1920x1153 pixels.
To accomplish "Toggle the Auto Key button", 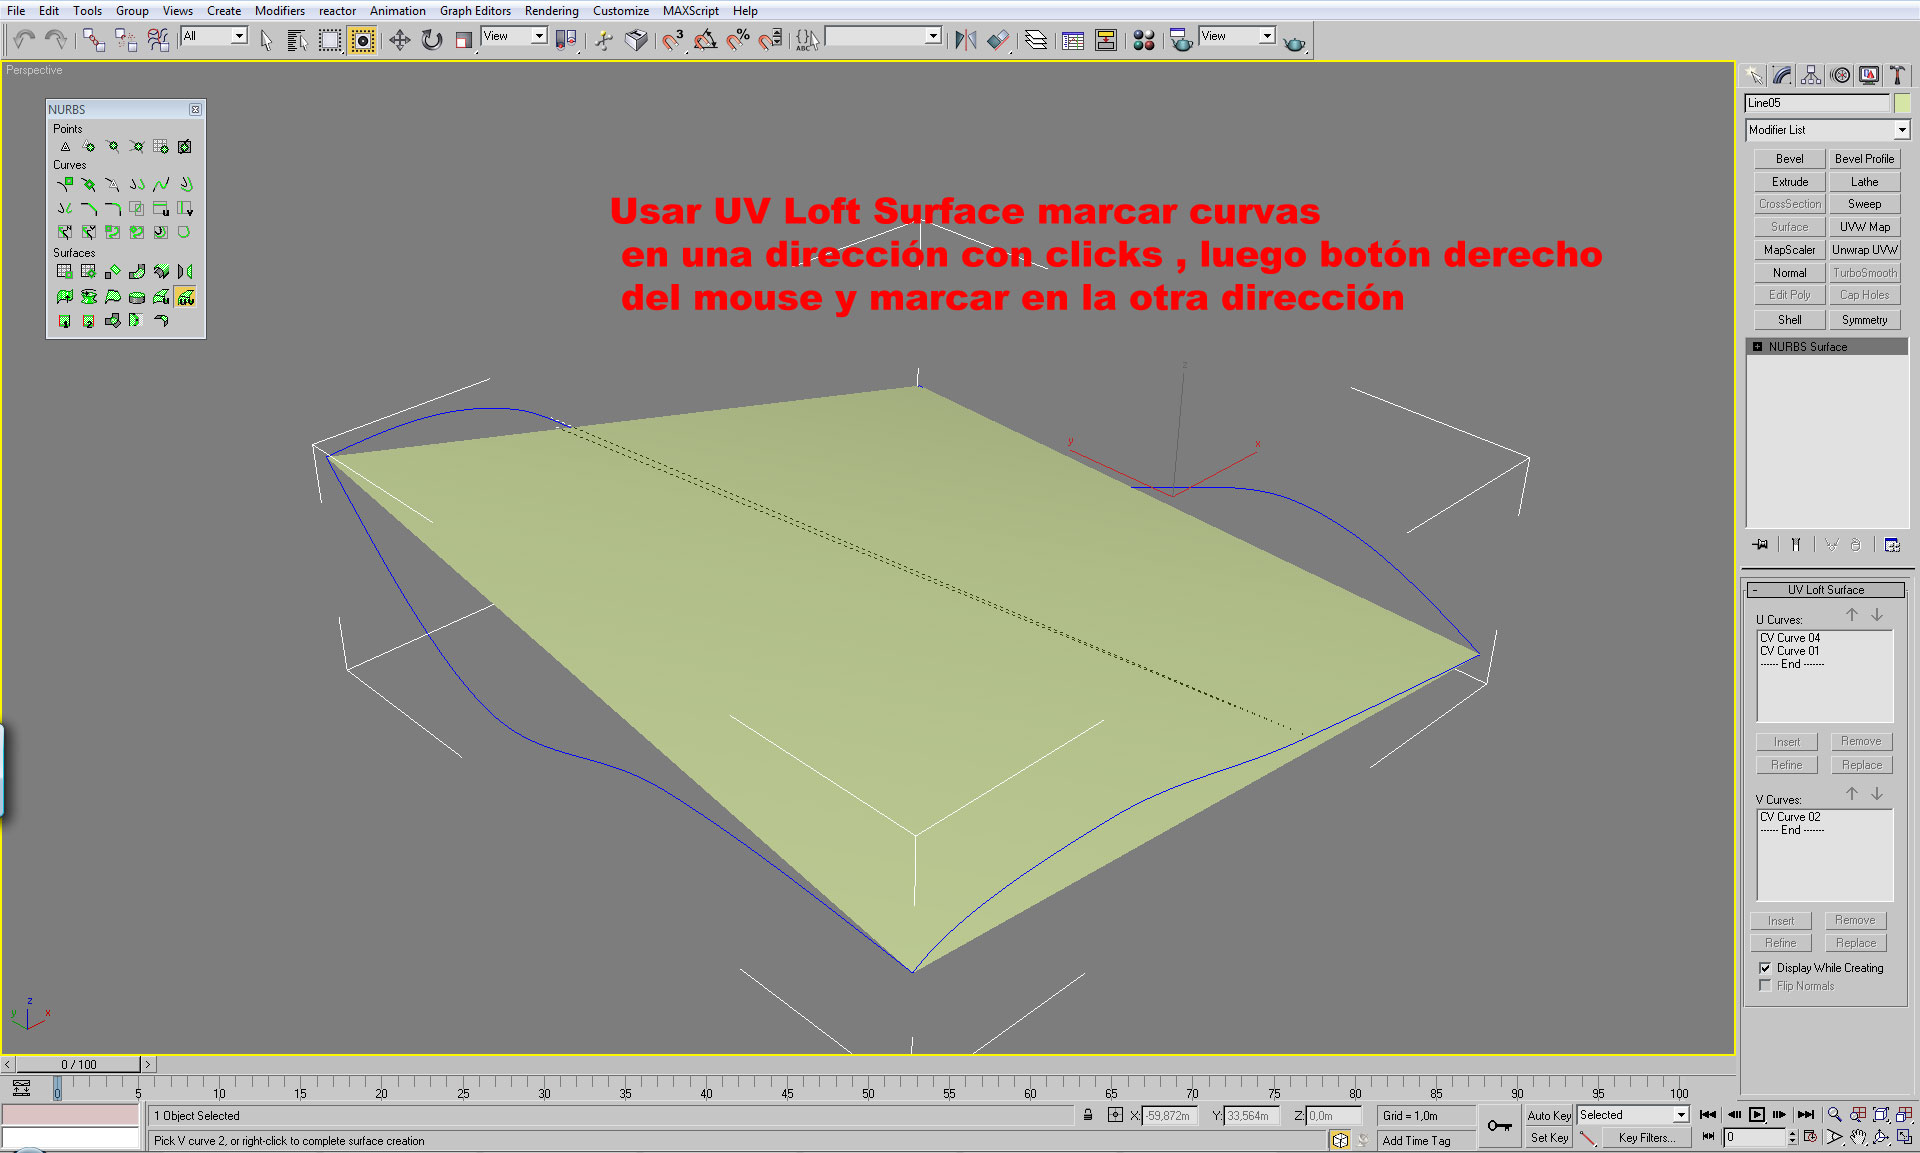I will (x=1548, y=1115).
